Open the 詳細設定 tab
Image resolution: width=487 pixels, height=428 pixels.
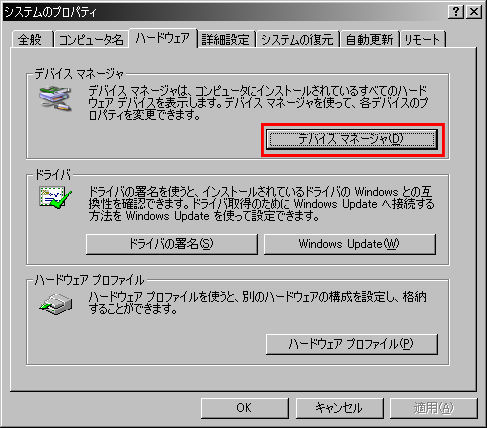pos(226,39)
